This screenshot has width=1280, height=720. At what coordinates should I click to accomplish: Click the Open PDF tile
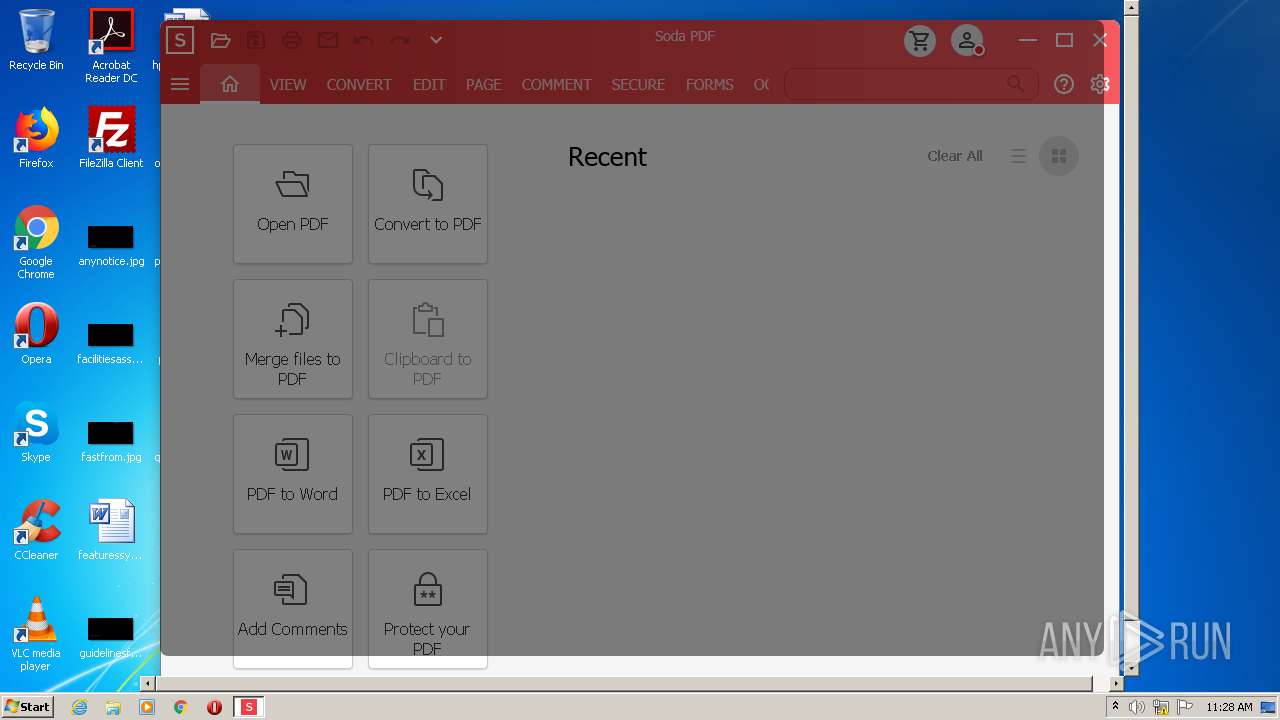(293, 204)
